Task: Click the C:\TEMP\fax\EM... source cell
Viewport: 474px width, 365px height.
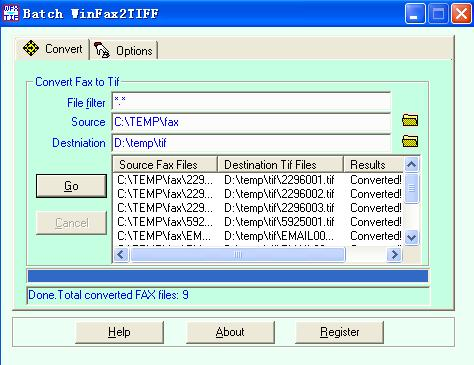Action: (x=164, y=236)
